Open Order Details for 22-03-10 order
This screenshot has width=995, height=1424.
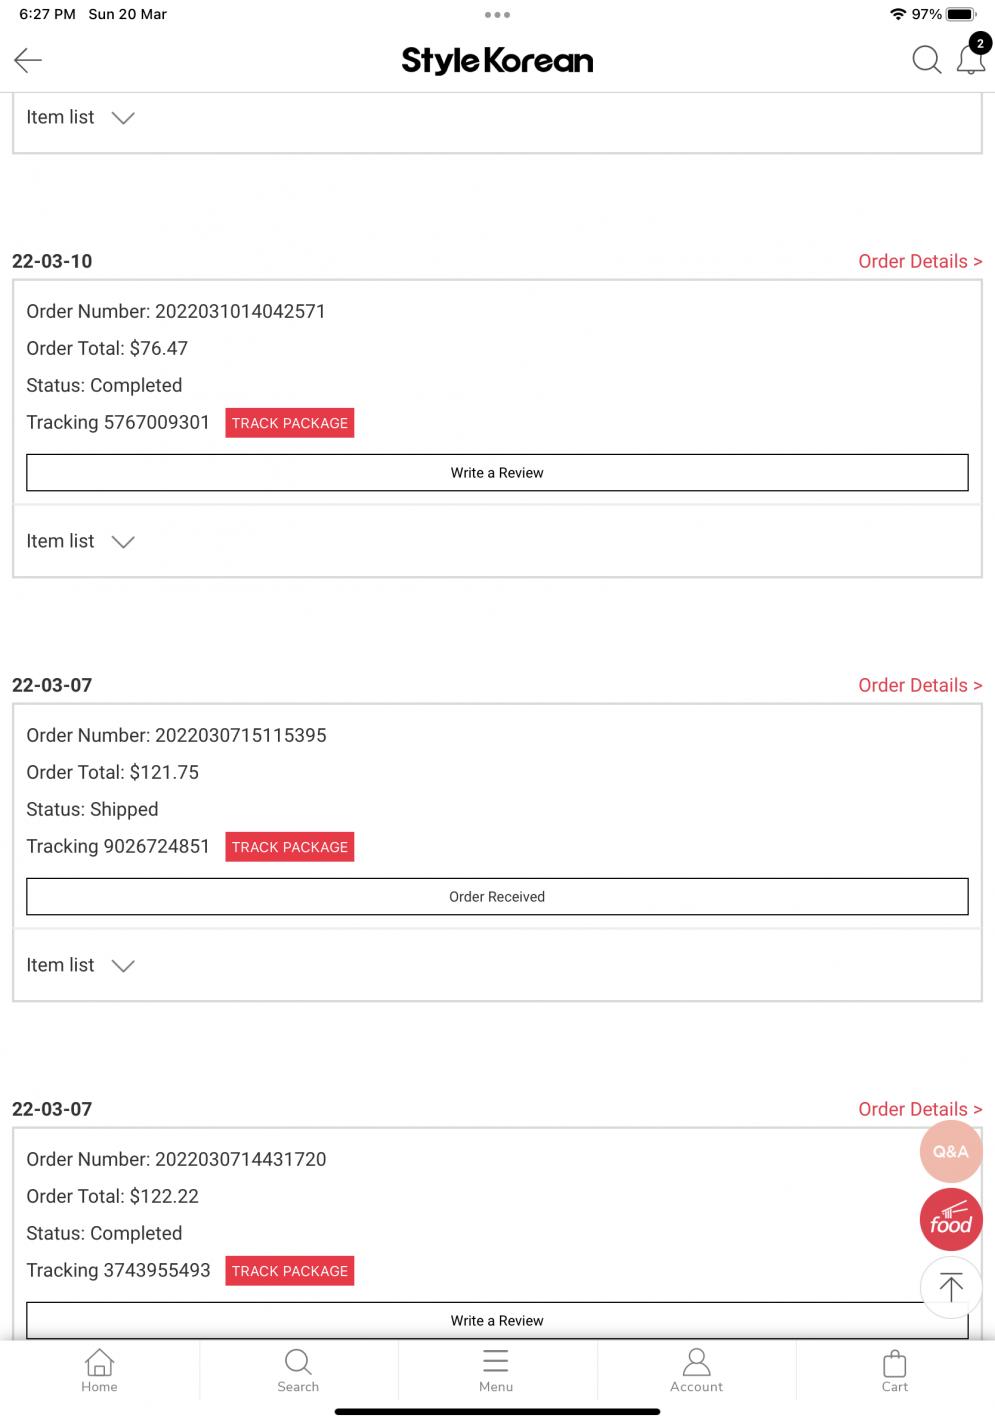pyautogui.click(x=920, y=261)
